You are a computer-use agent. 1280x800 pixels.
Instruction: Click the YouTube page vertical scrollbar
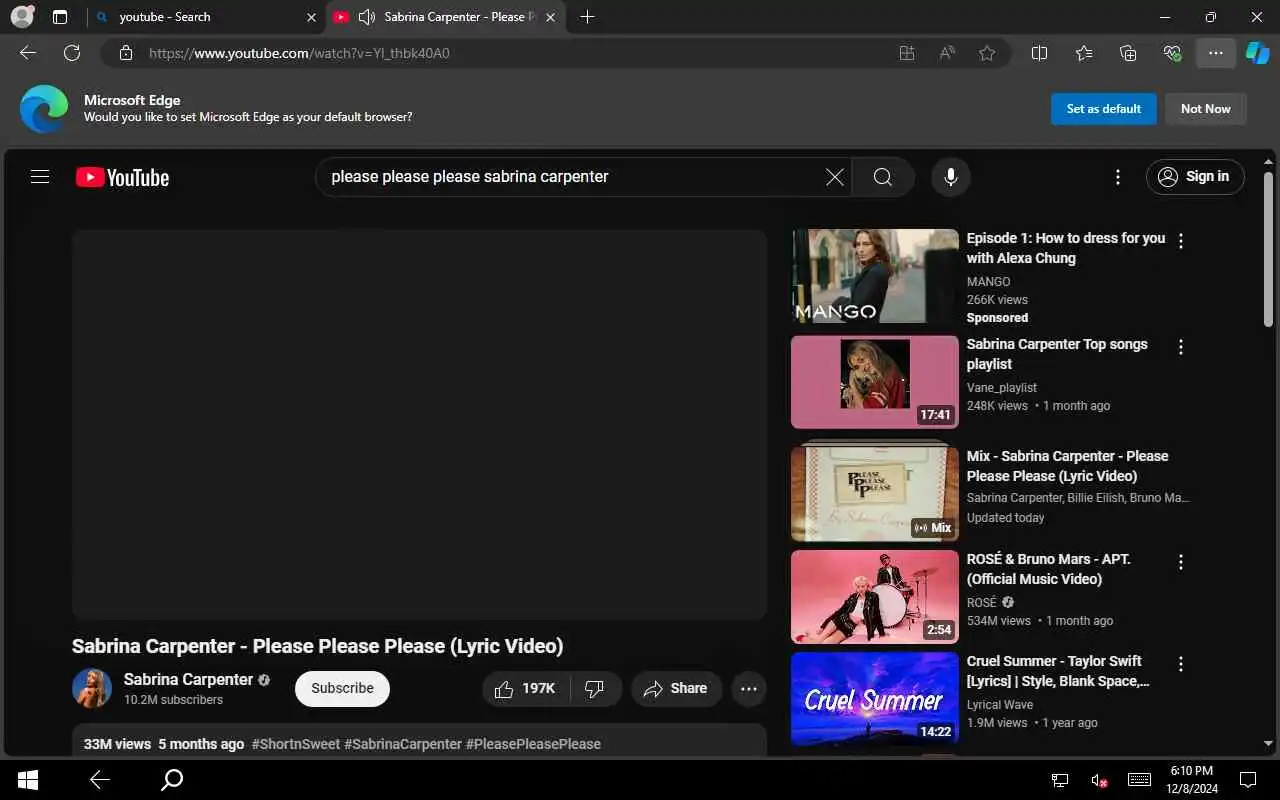pyautogui.click(x=1268, y=250)
